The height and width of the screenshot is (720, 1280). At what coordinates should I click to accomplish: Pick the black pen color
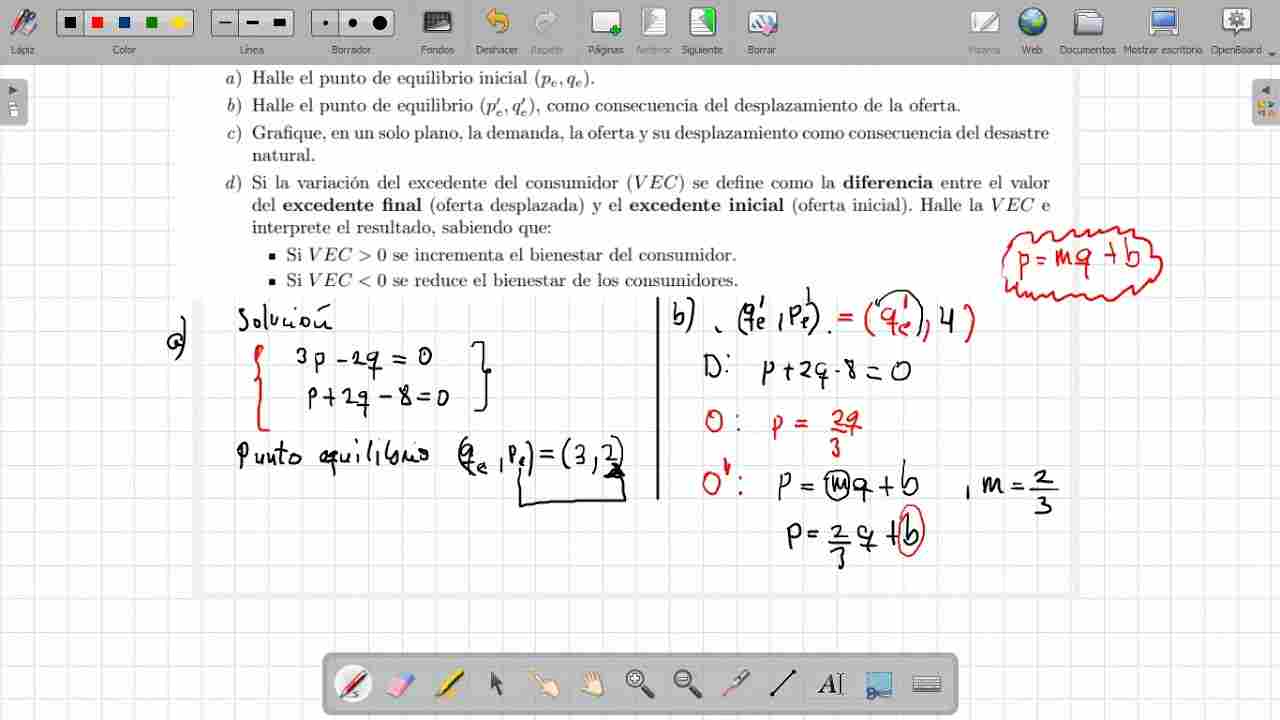(71, 23)
